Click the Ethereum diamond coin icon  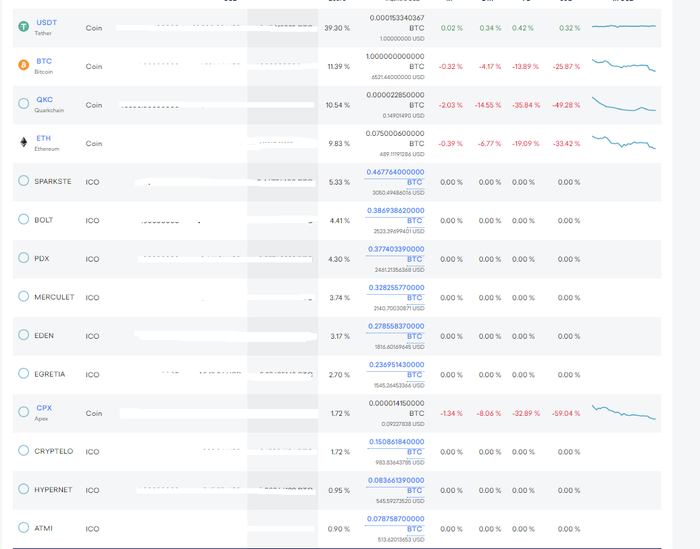tap(24, 143)
